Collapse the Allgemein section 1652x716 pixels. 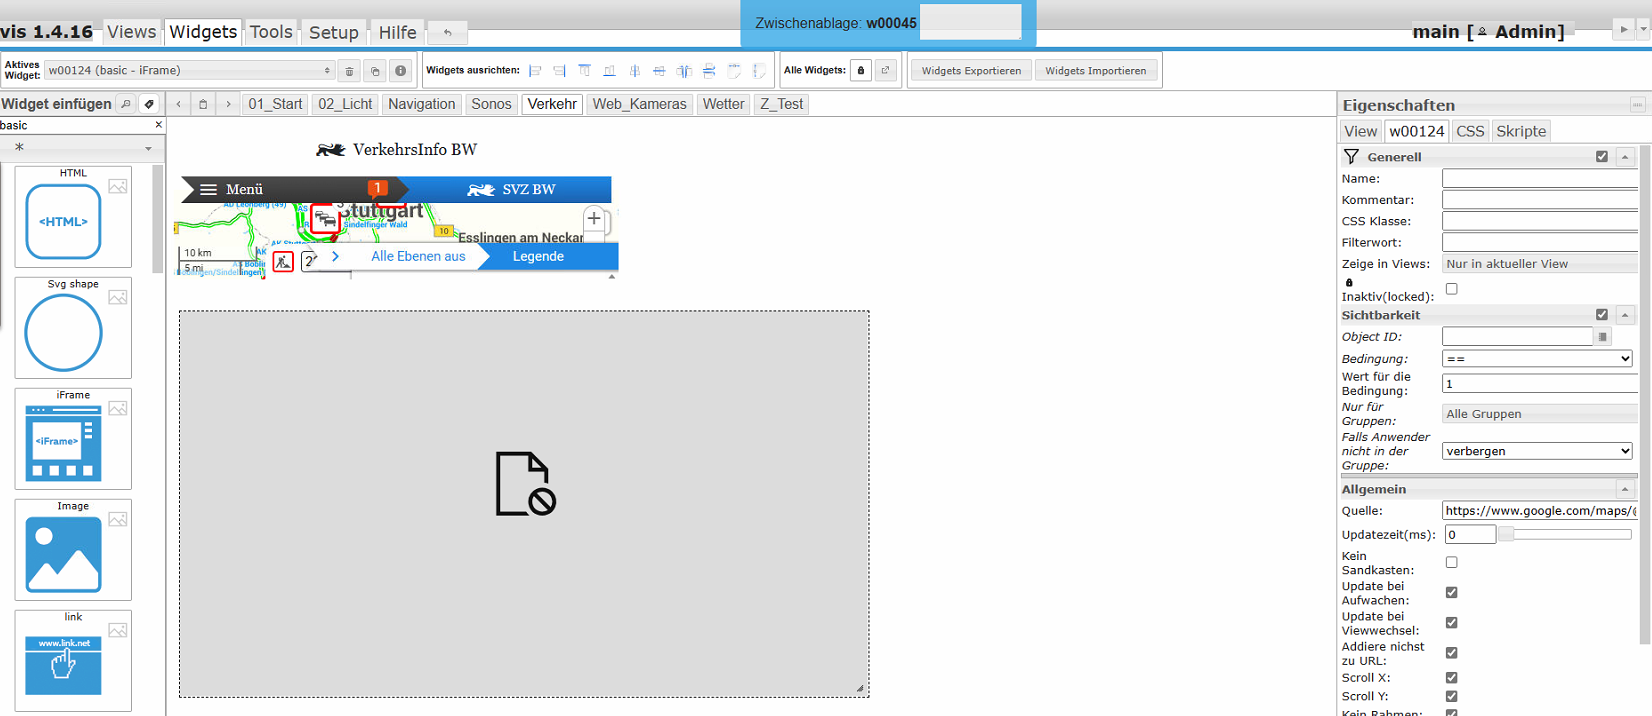pyautogui.click(x=1625, y=489)
